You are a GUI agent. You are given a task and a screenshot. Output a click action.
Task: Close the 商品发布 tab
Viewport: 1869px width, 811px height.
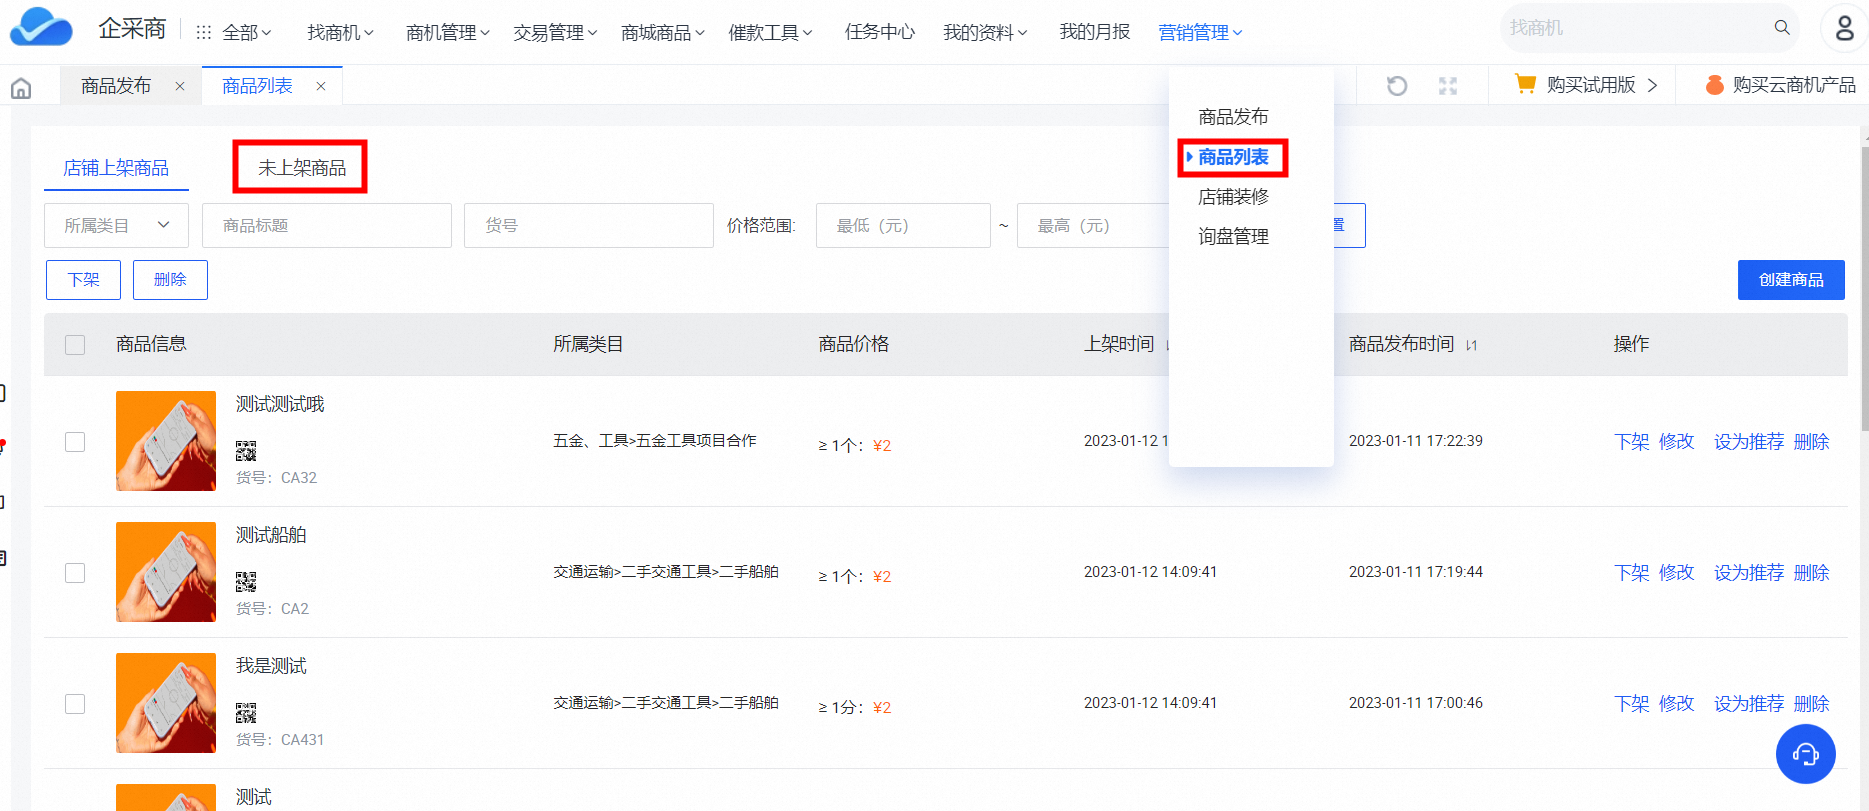pyautogui.click(x=180, y=86)
